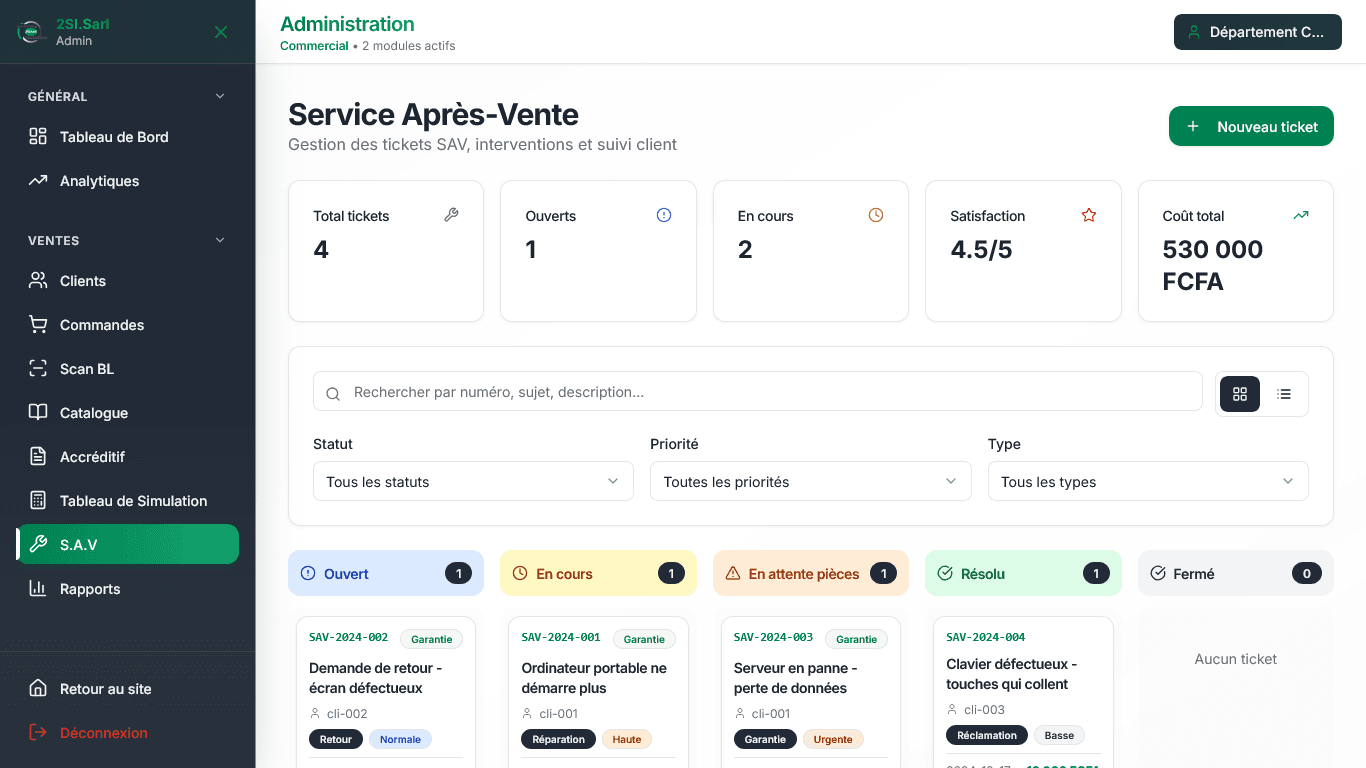Click Clavier défectueux ticket title
The width and height of the screenshot is (1366, 768).
point(1011,674)
